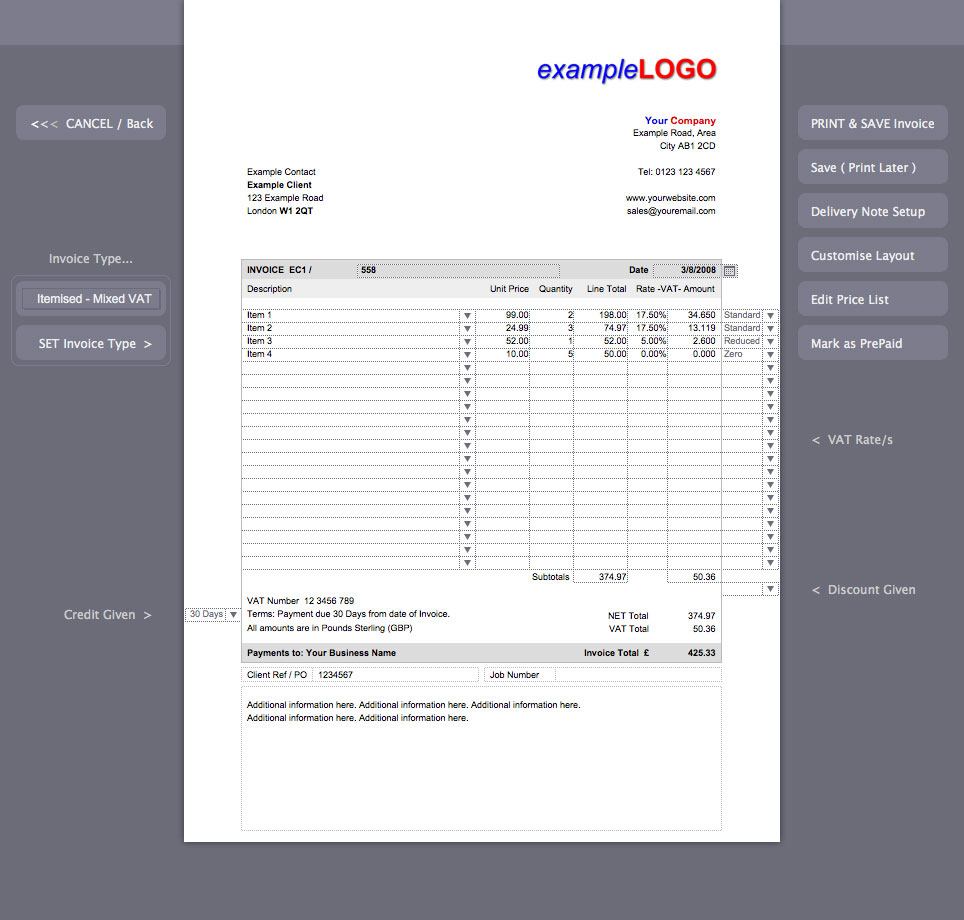Open Delivery Note Setup

pos(872,211)
